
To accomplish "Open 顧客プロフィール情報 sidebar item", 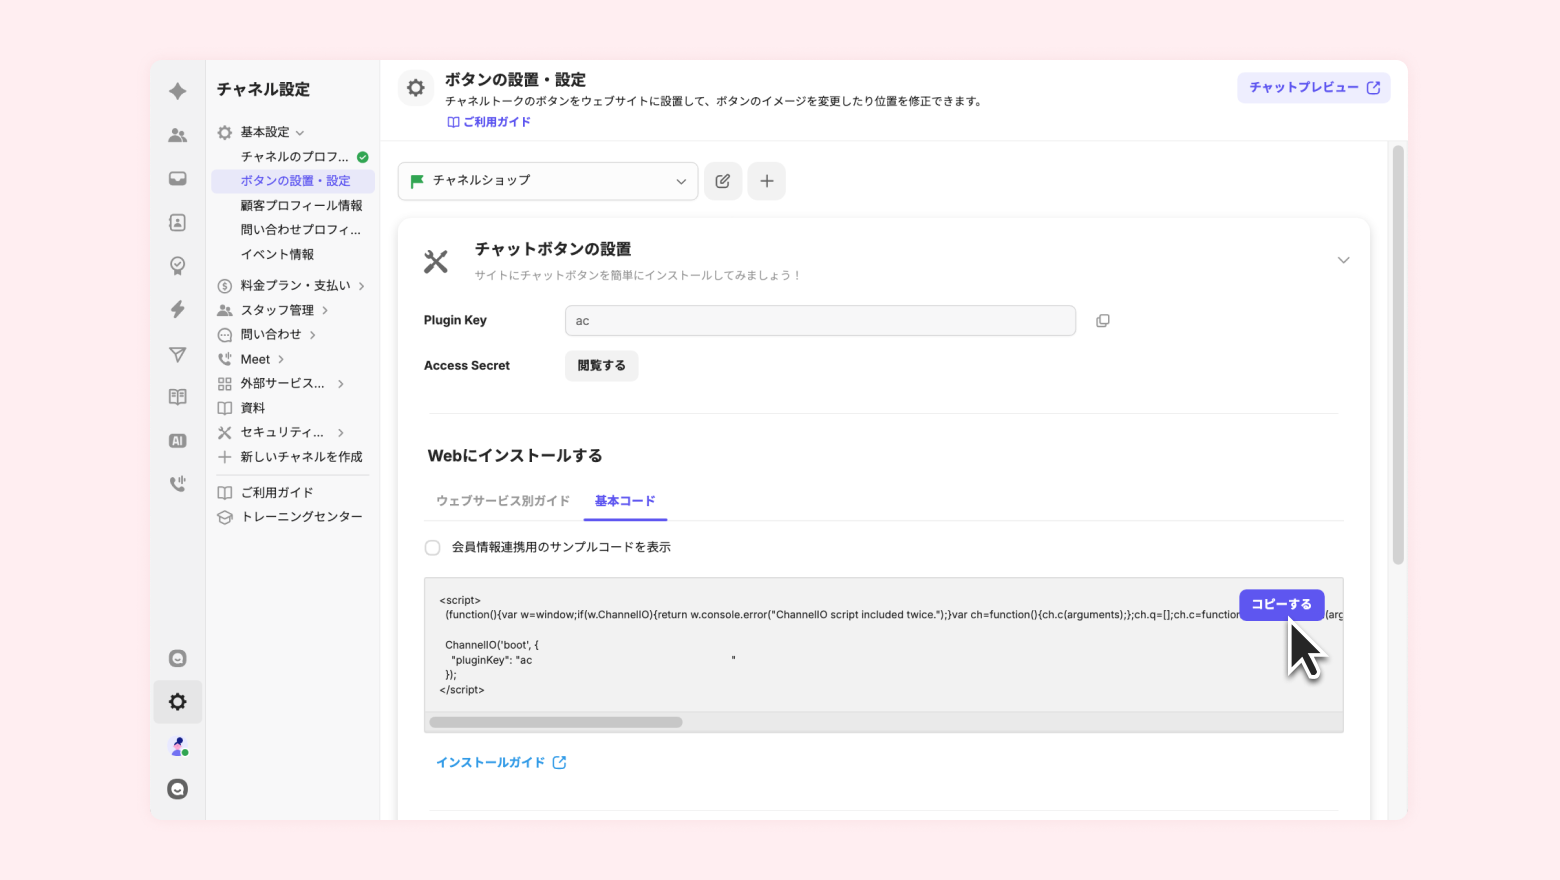I will pyautogui.click(x=301, y=206).
